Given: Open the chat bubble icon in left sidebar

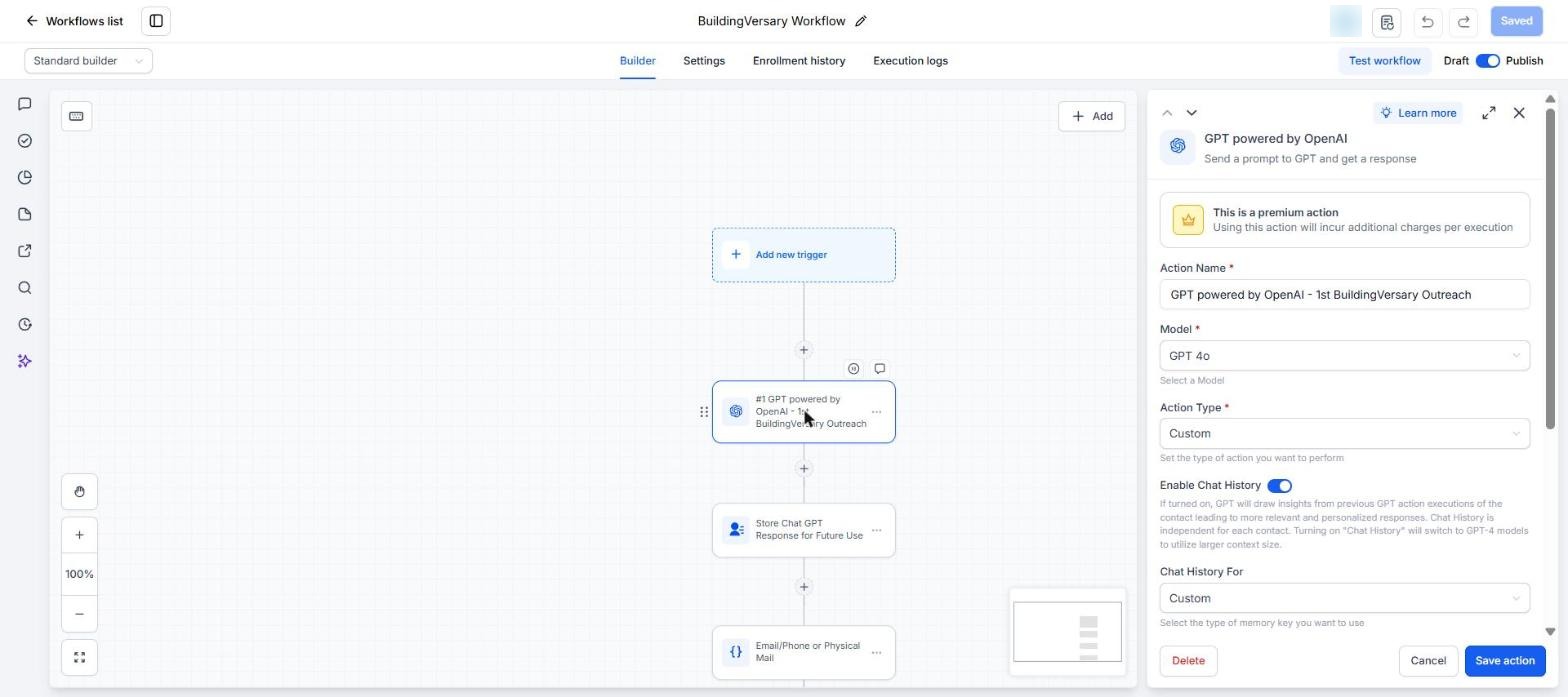Looking at the screenshot, I should 25,104.
